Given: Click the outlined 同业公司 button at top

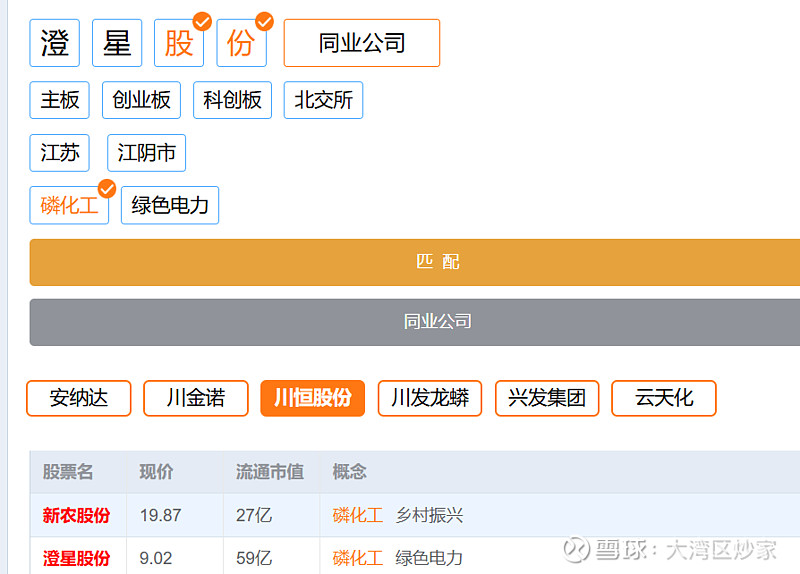Looking at the screenshot, I should click(362, 43).
